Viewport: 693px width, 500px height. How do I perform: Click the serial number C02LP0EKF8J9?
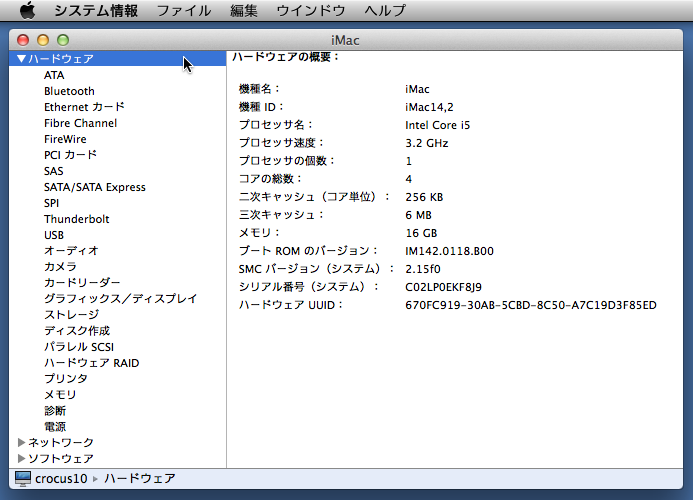tap(443, 287)
